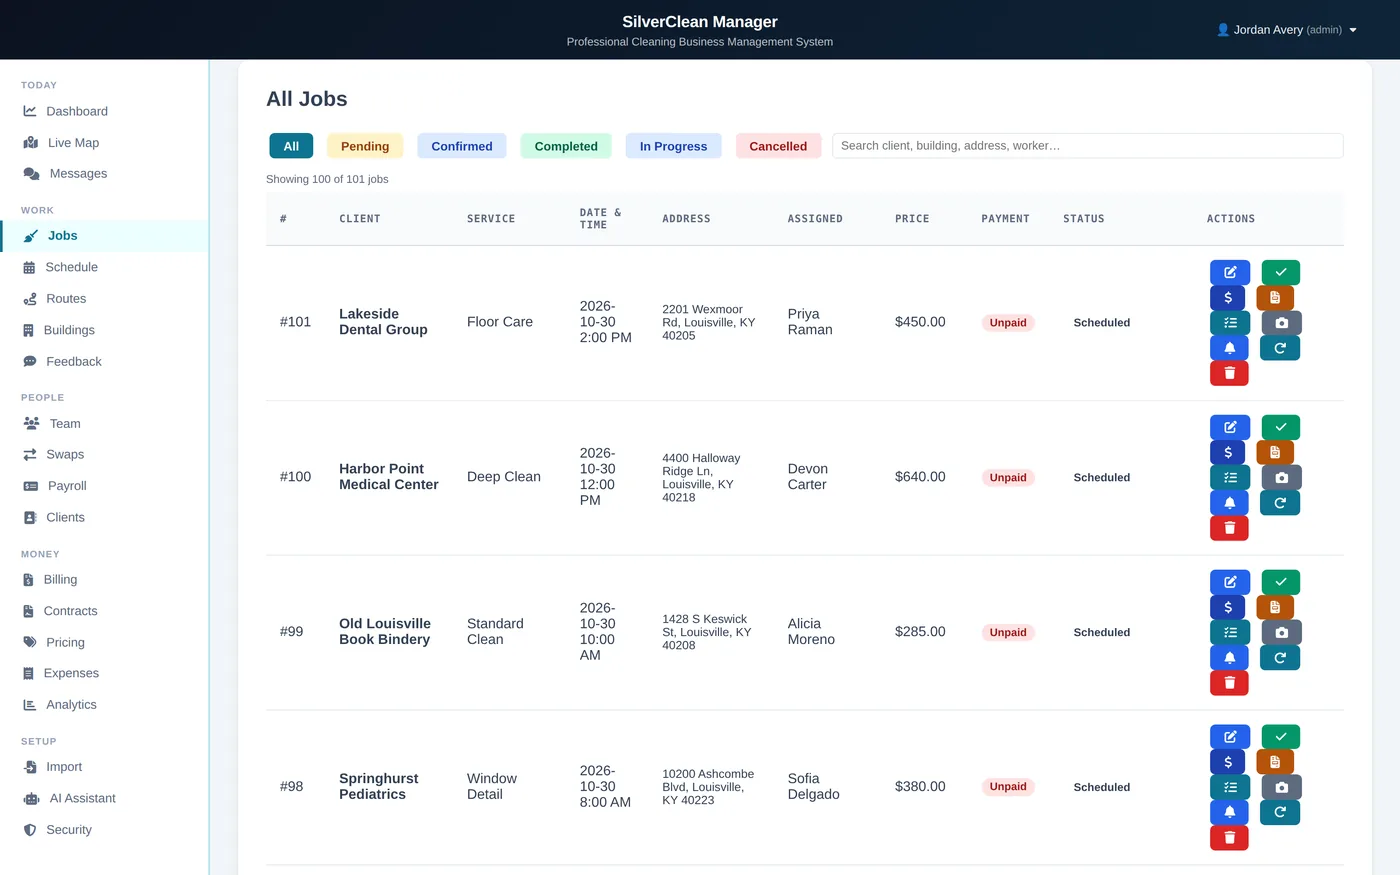
Task: Click the Price column header
Action: click(x=912, y=219)
